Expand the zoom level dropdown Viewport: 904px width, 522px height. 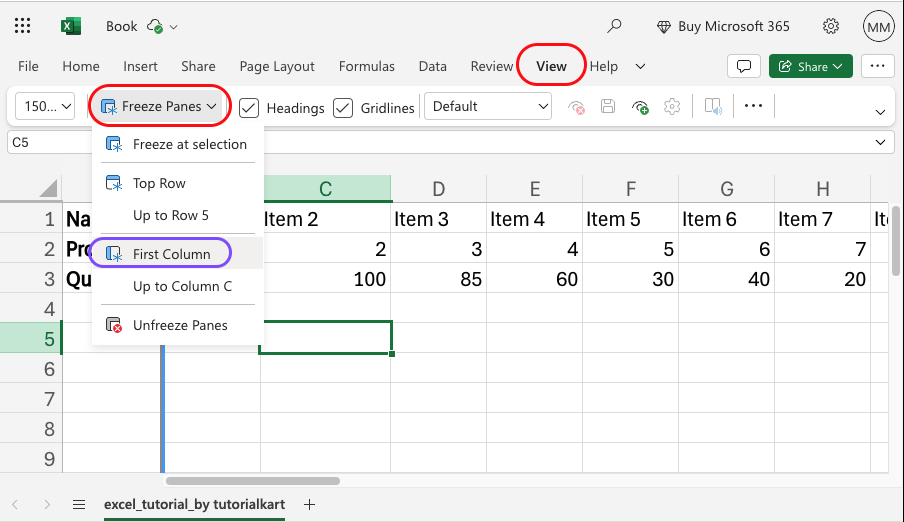click(x=45, y=106)
